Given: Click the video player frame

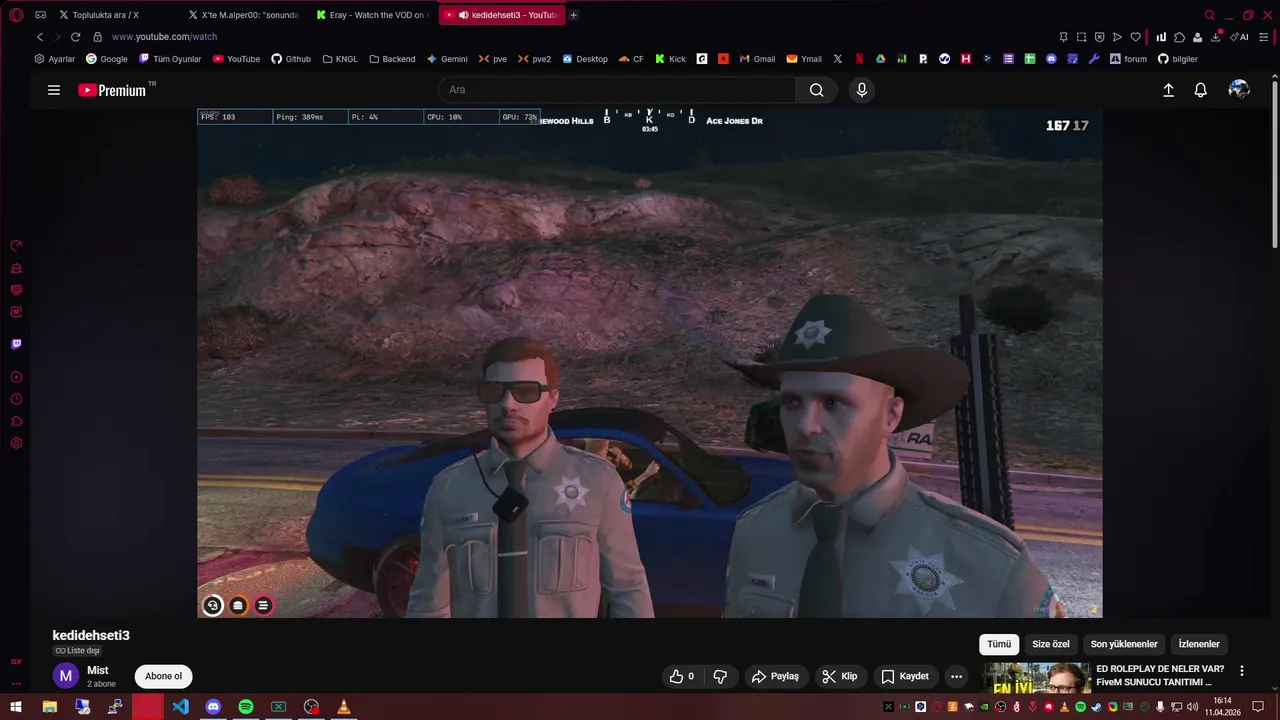Looking at the screenshot, I should tap(650, 363).
